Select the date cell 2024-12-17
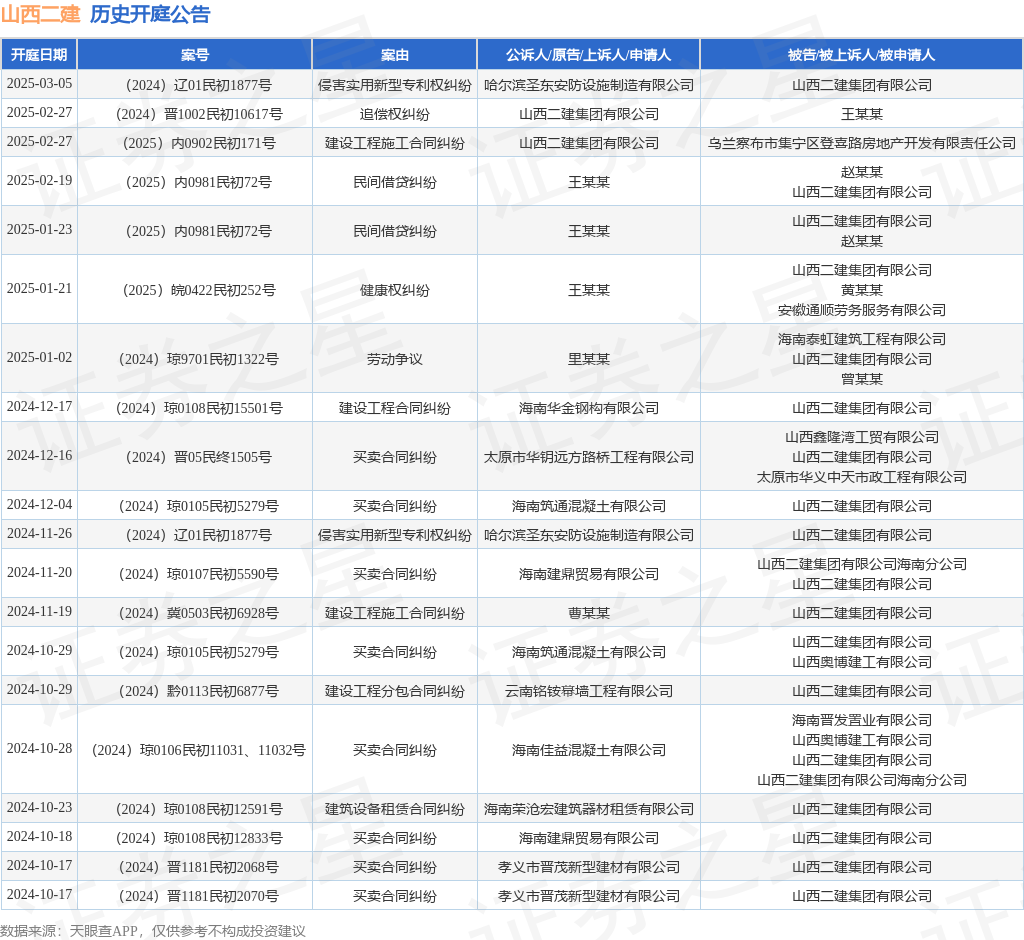Image resolution: width=1024 pixels, height=940 pixels. coord(39,406)
